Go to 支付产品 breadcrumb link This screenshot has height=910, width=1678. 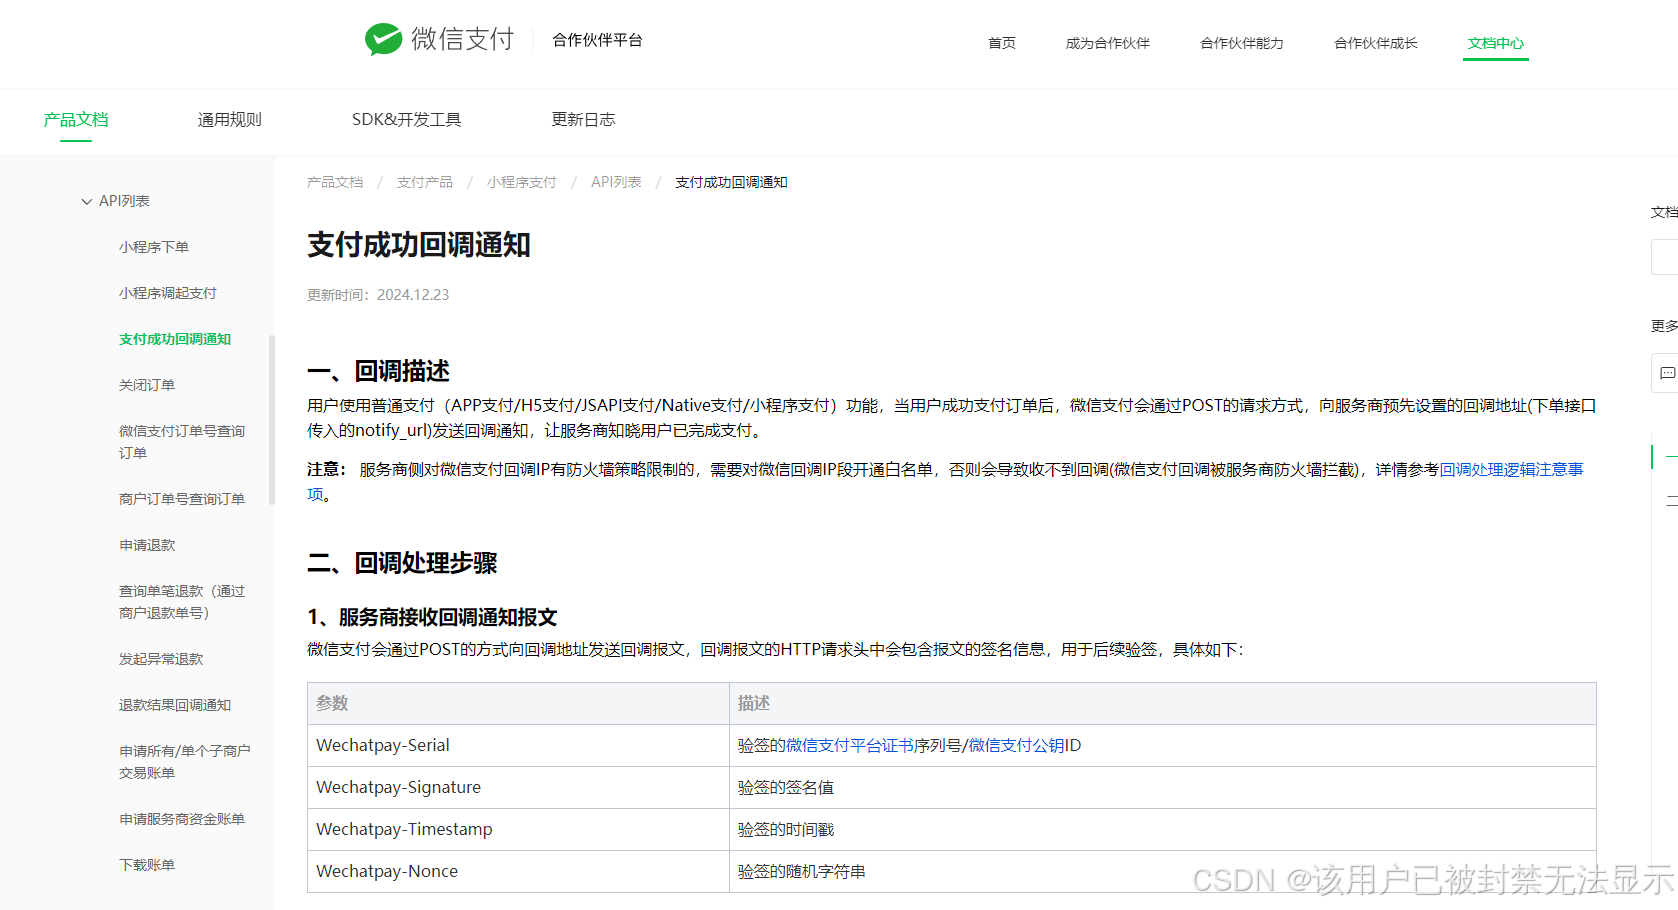(425, 182)
